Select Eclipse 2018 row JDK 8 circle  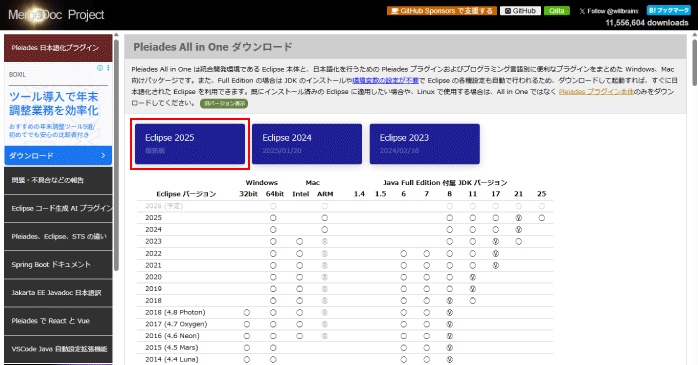pos(450,301)
